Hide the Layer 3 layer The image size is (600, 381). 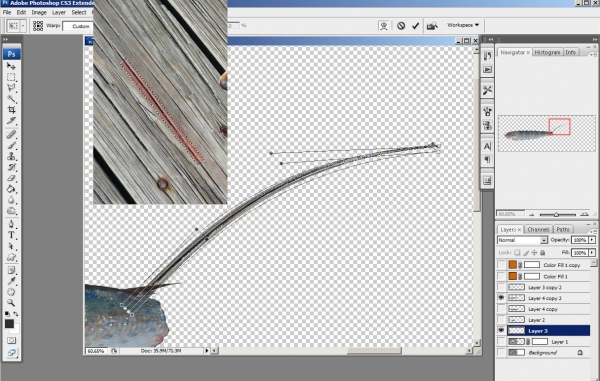coord(501,331)
